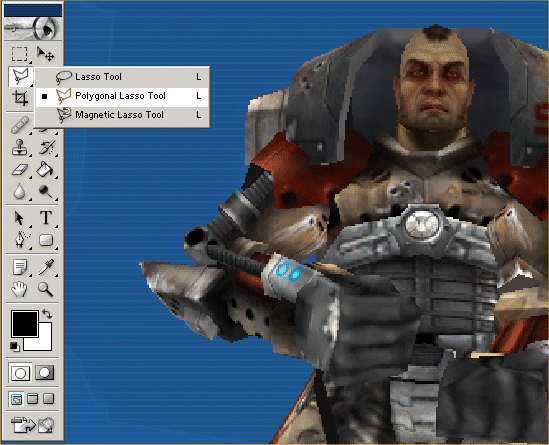Image resolution: width=549 pixels, height=445 pixels.
Task: Select the Eraser tool
Action: click(20, 170)
